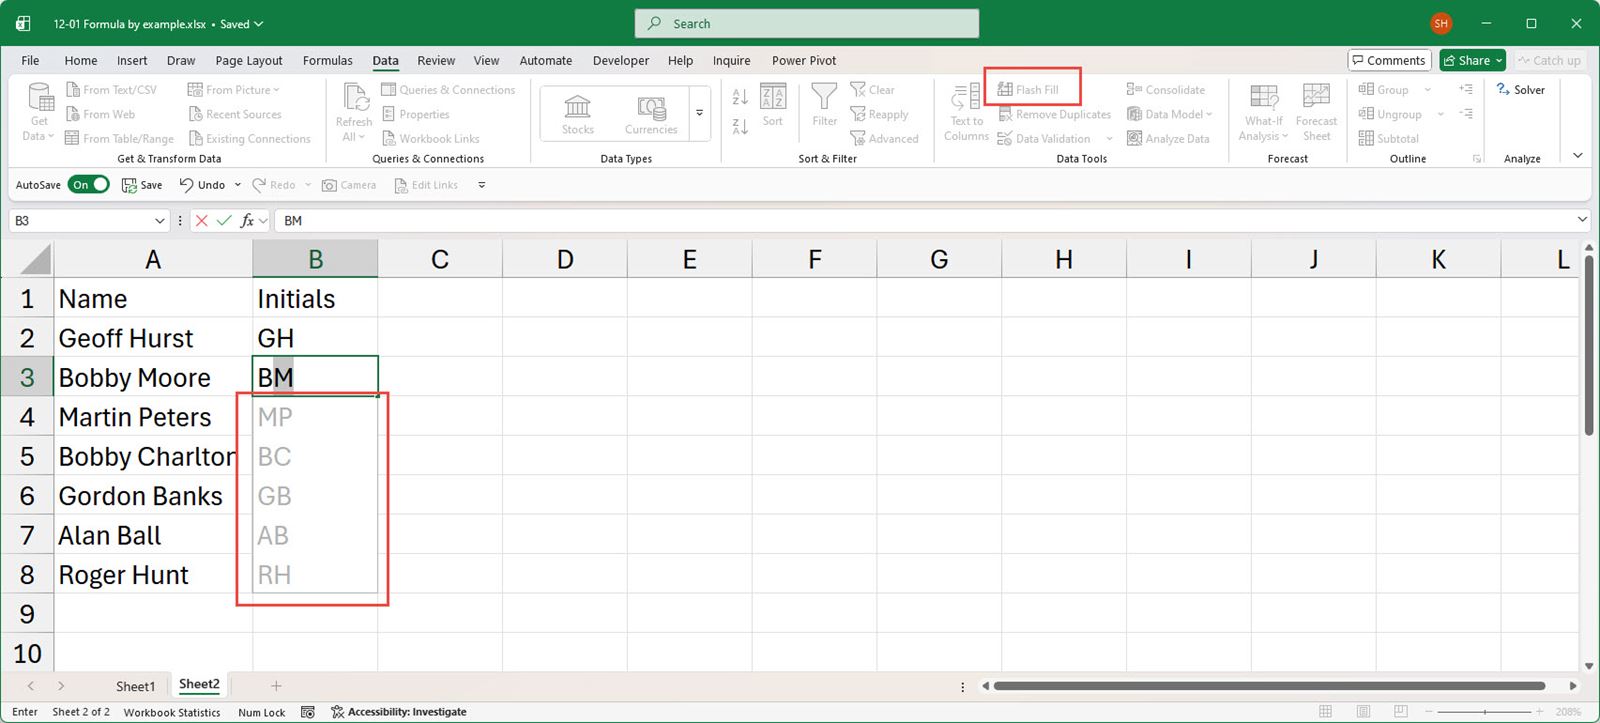Switch to Sheet1 tab

tap(135, 686)
